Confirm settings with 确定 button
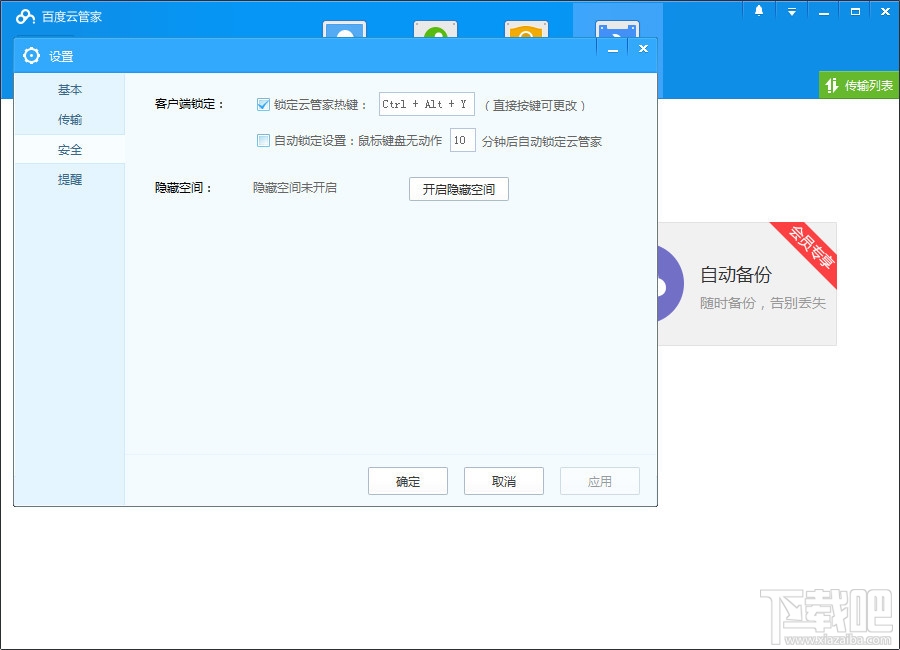 click(x=407, y=481)
